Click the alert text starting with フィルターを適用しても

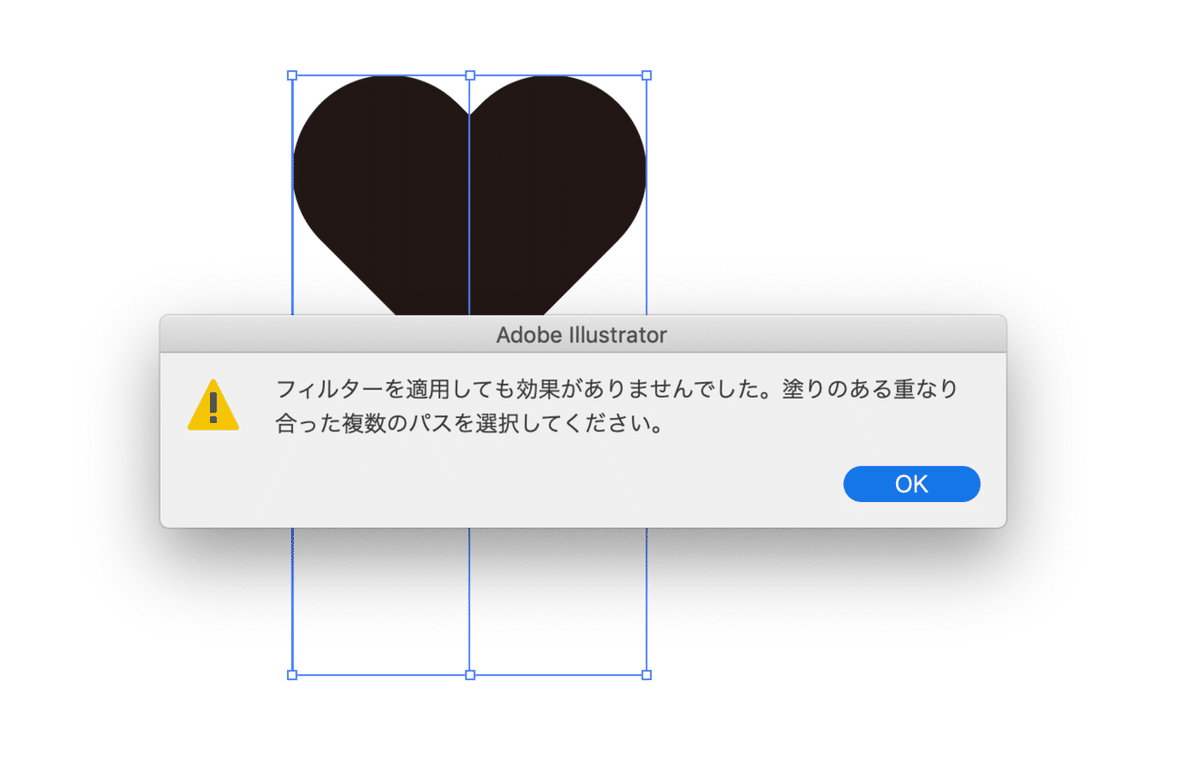tap(616, 405)
